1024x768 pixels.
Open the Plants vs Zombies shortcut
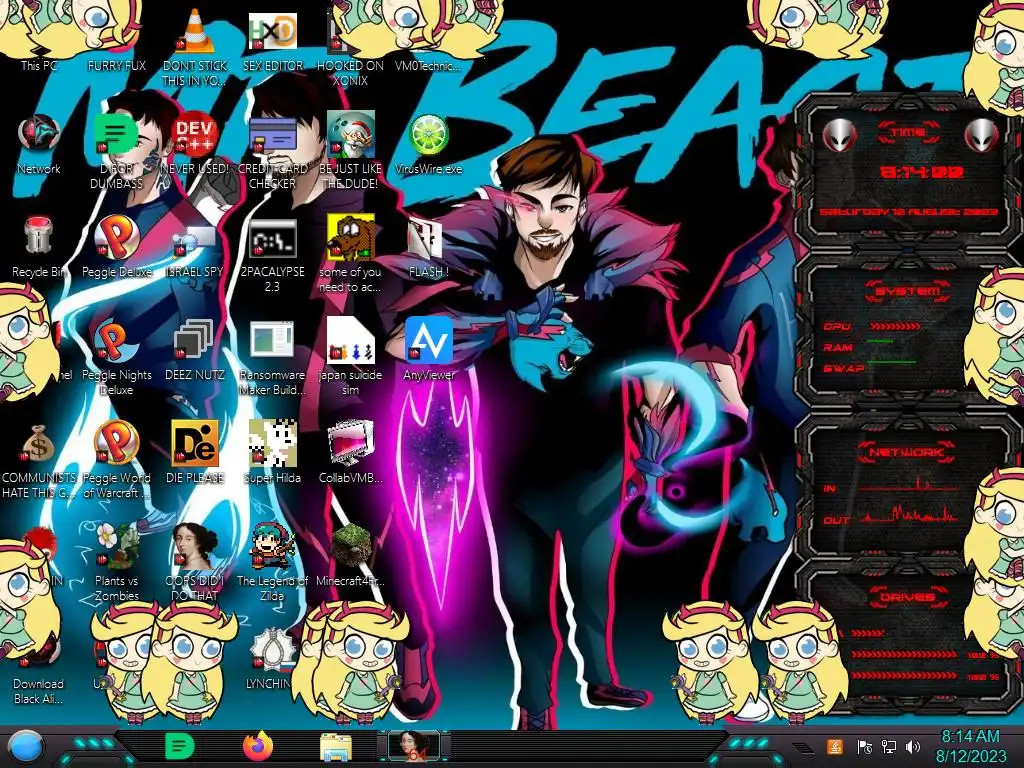[116, 562]
